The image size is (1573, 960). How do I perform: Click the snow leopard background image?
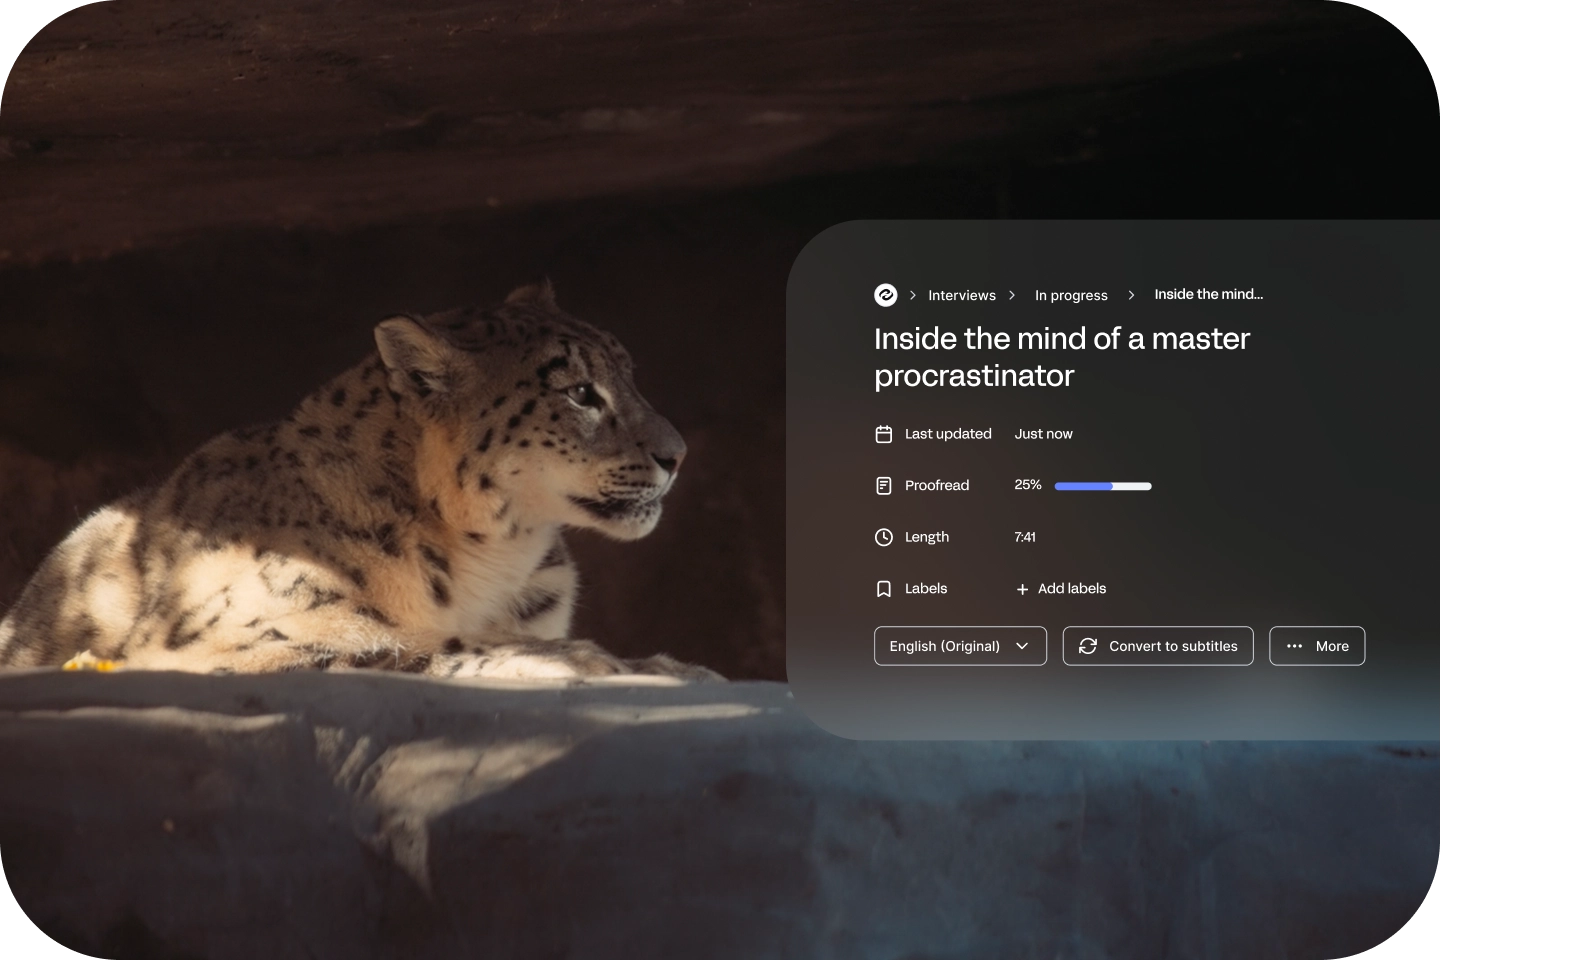pos(400,500)
